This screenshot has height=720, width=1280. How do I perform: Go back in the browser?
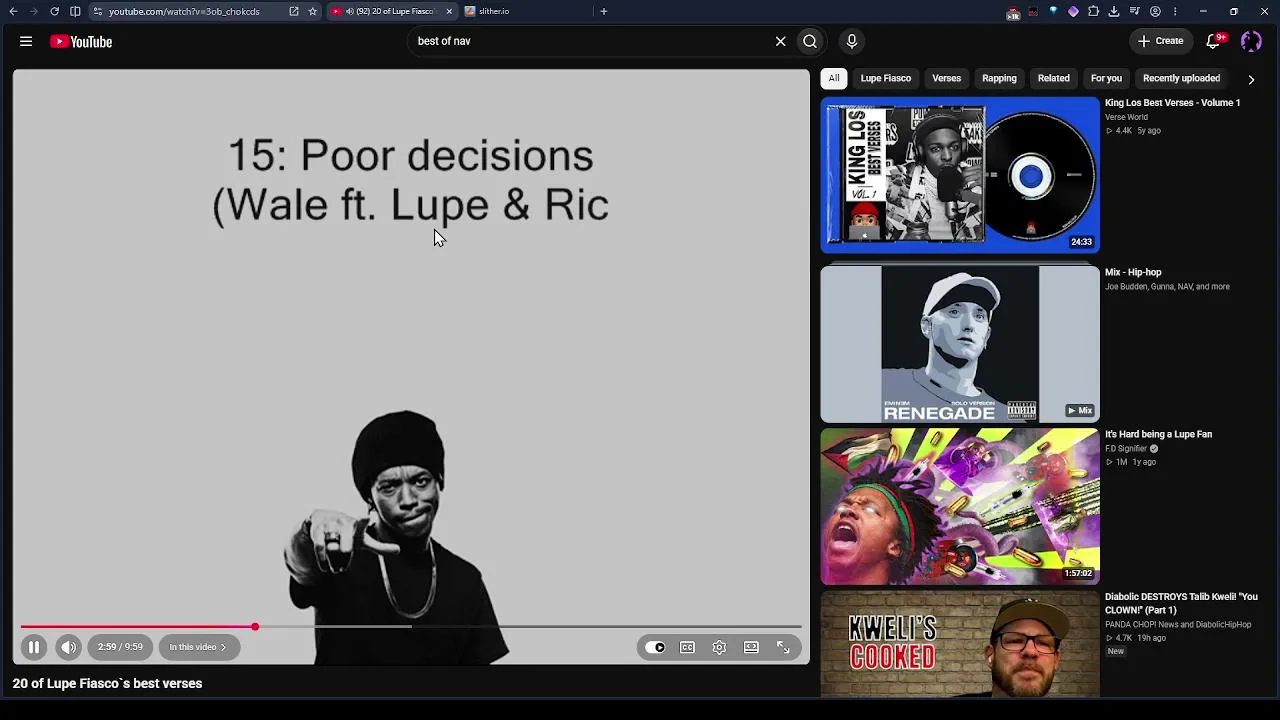click(13, 11)
